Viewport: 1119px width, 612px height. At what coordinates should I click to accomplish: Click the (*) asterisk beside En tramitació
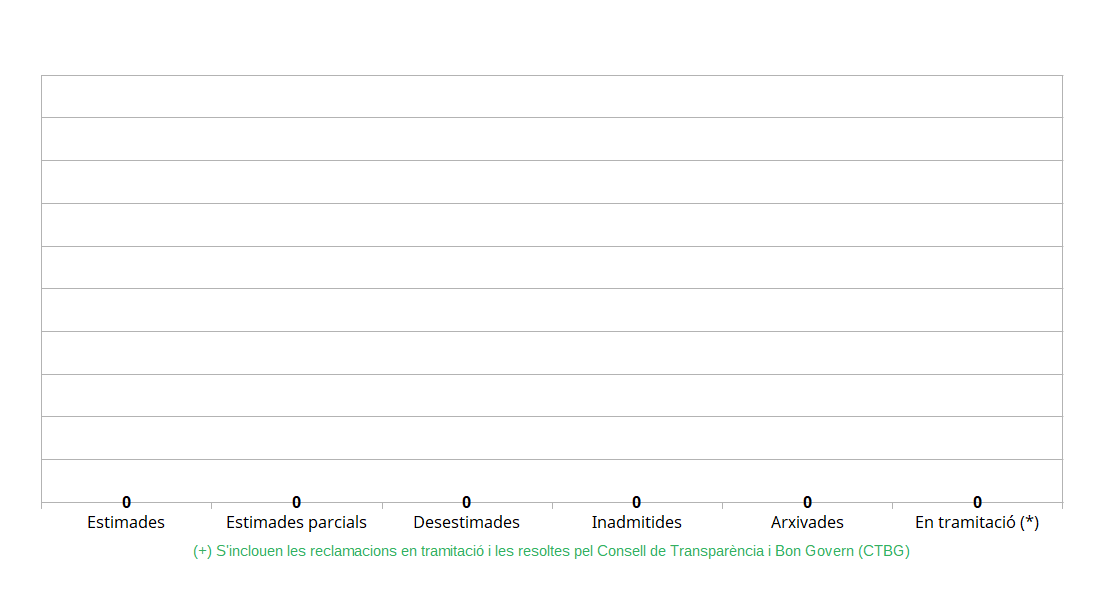point(1030,522)
